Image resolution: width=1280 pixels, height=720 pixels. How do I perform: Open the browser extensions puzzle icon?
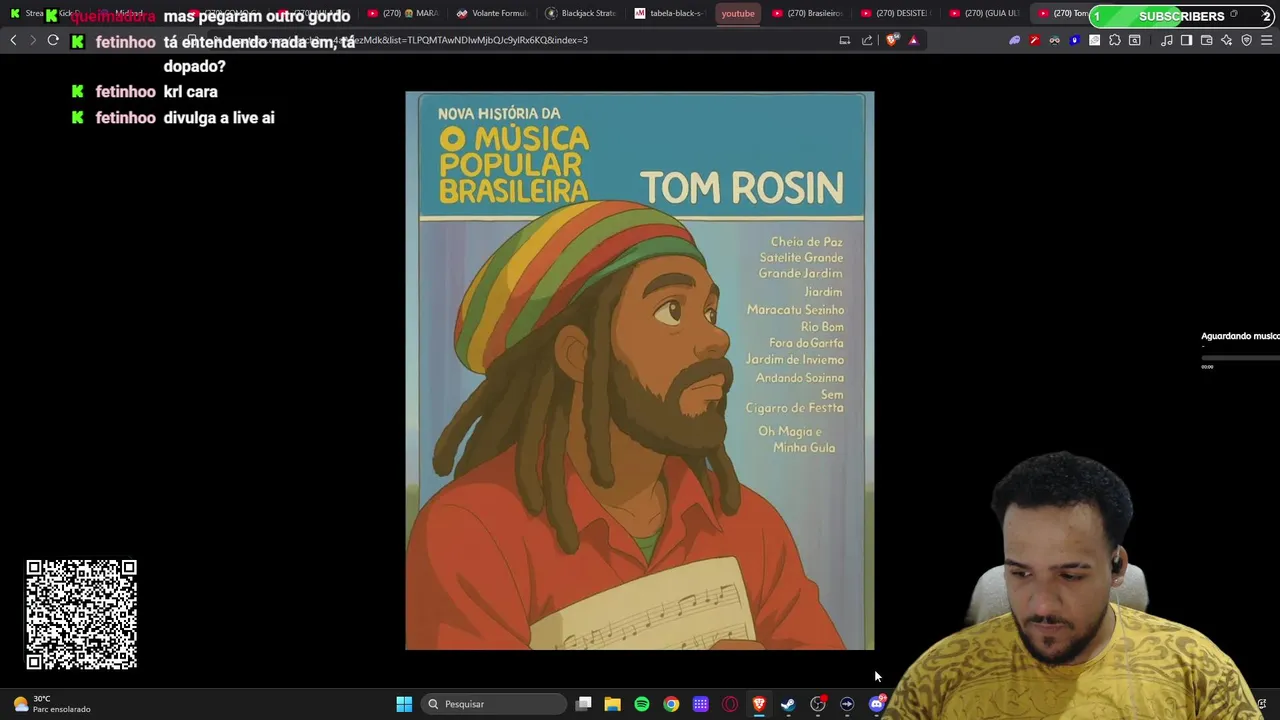1115,40
